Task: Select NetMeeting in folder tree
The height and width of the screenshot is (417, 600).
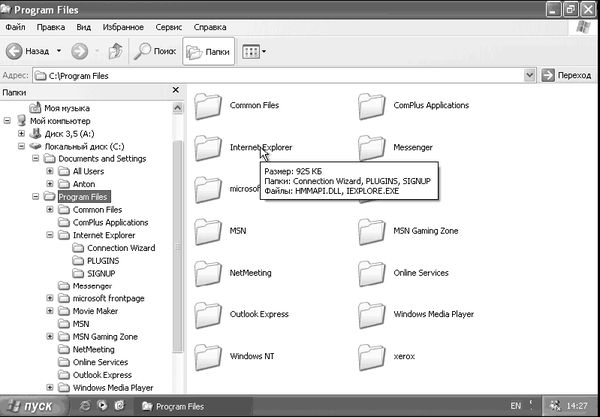Action: (86, 349)
